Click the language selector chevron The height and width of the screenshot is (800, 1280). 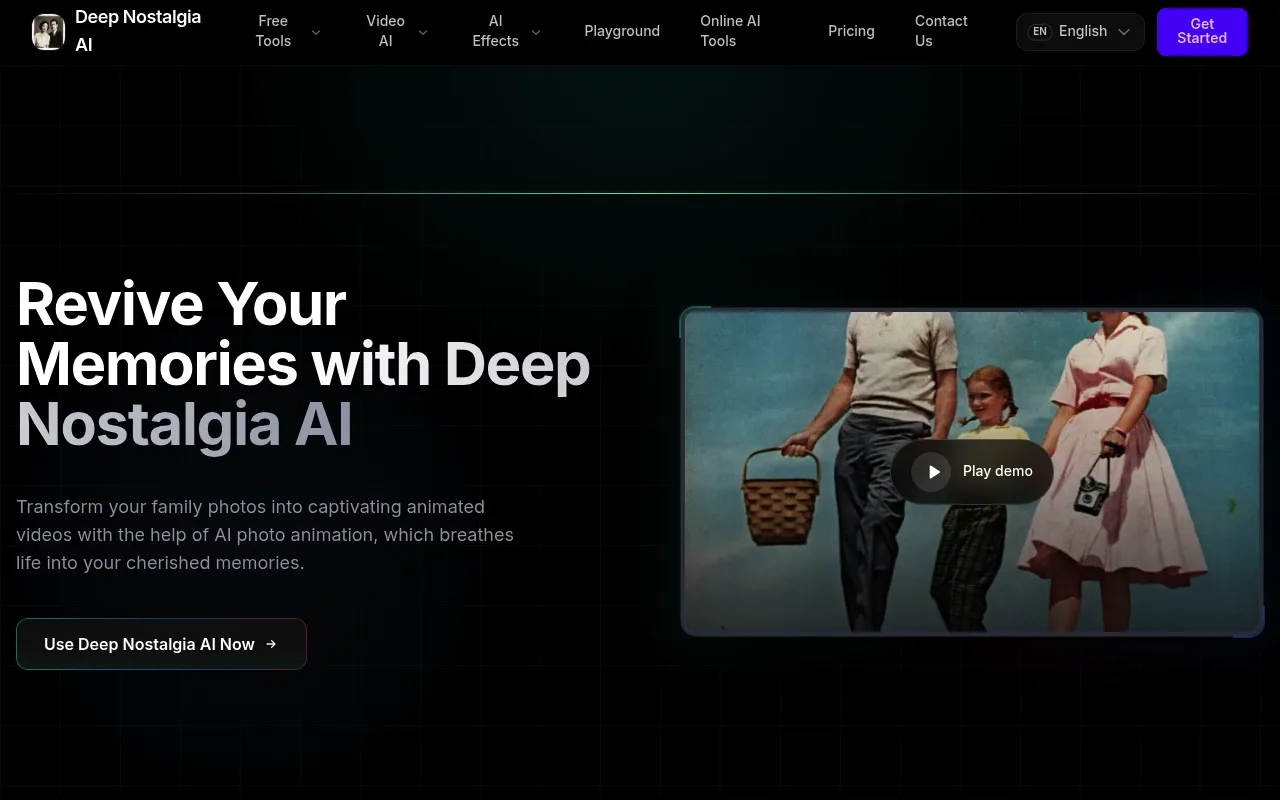point(1124,32)
